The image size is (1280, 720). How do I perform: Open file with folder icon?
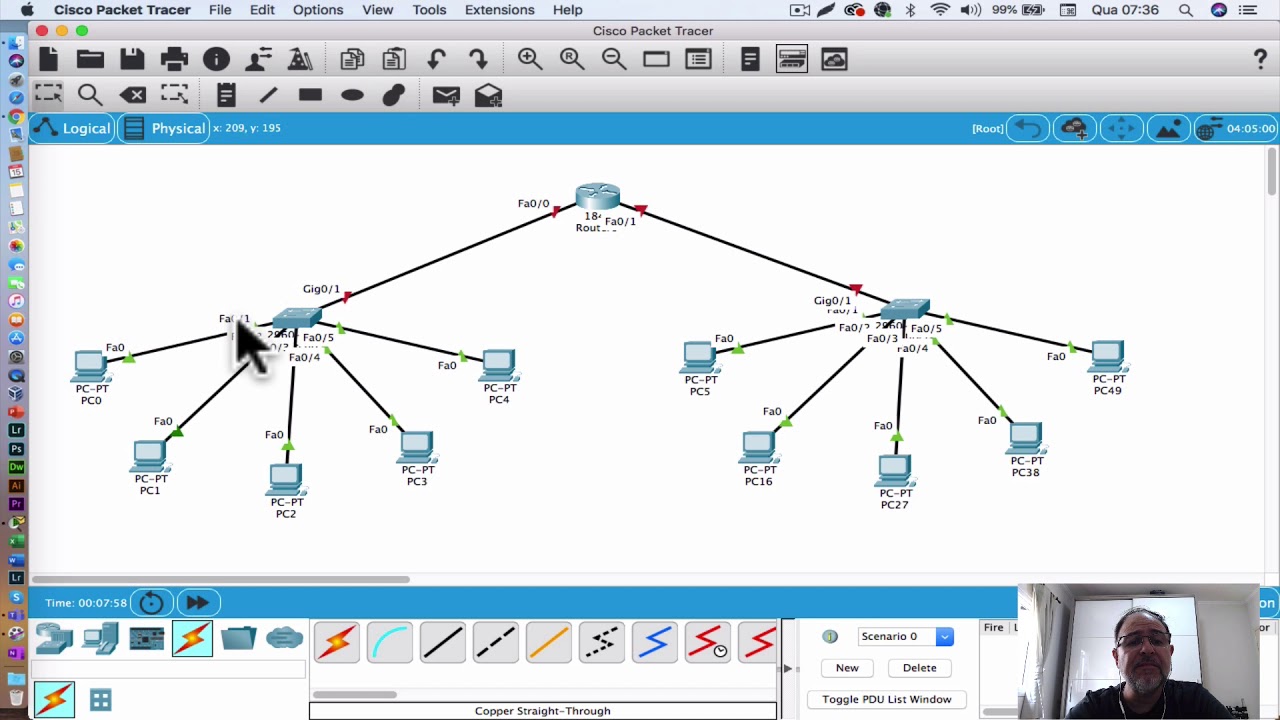(90, 60)
